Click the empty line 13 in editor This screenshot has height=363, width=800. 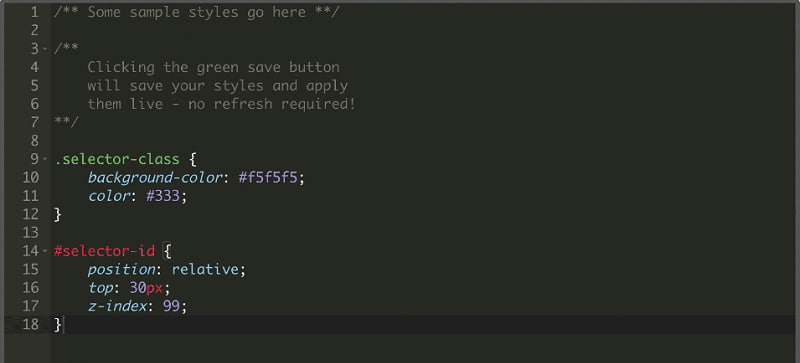pos(423,233)
